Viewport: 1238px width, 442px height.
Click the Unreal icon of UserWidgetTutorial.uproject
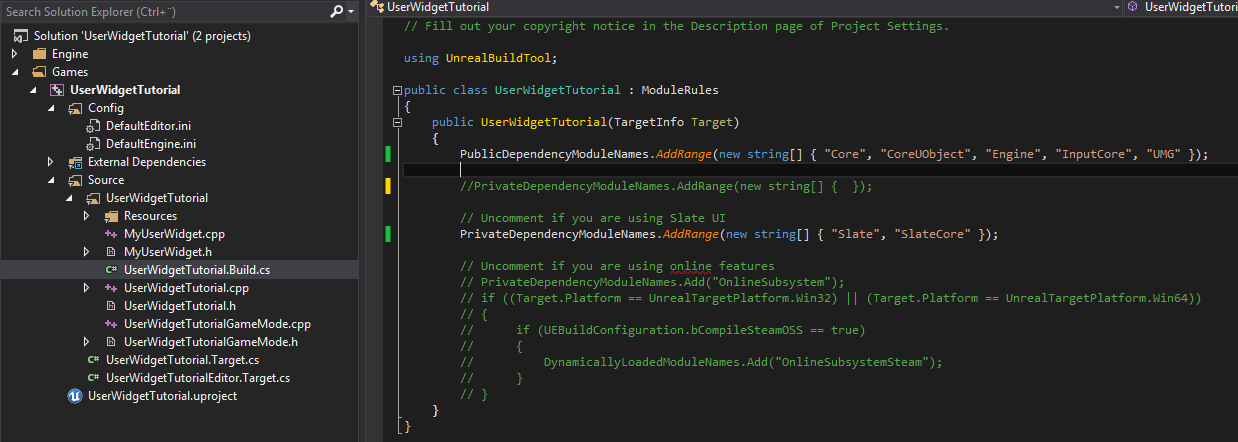75,396
